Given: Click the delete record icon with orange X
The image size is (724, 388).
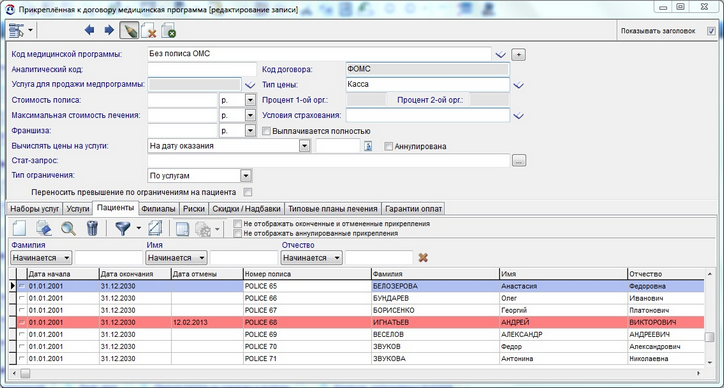Looking at the screenshot, I should tap(148, 31).
